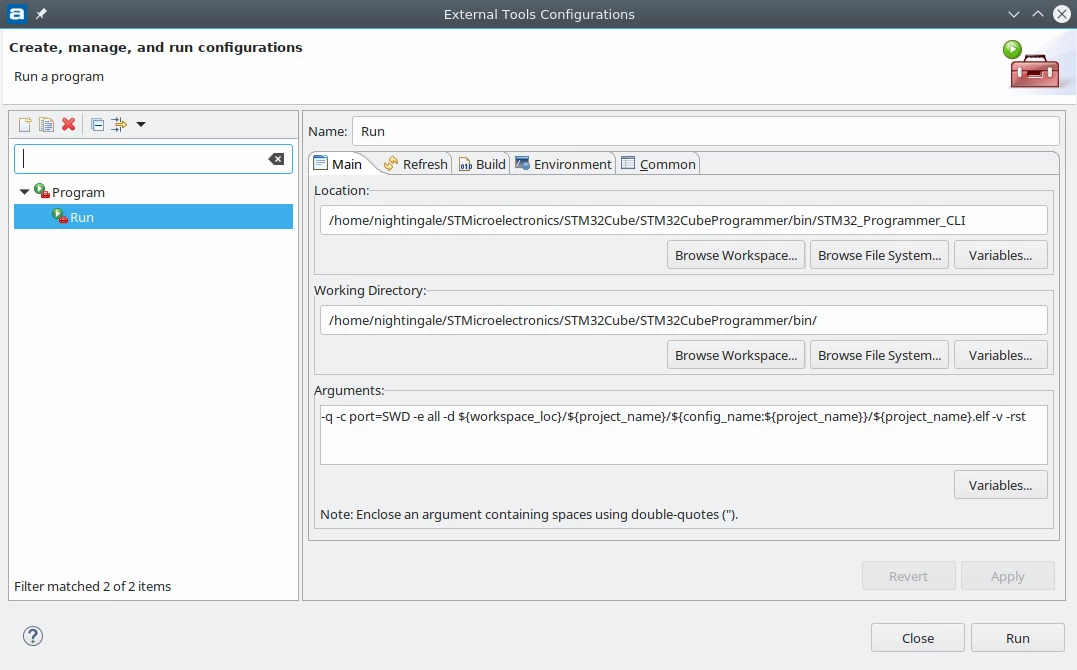This screenshot has width=1077, height=670.
Task: Click the Run button at the bottom
Action: point(1018,638)
